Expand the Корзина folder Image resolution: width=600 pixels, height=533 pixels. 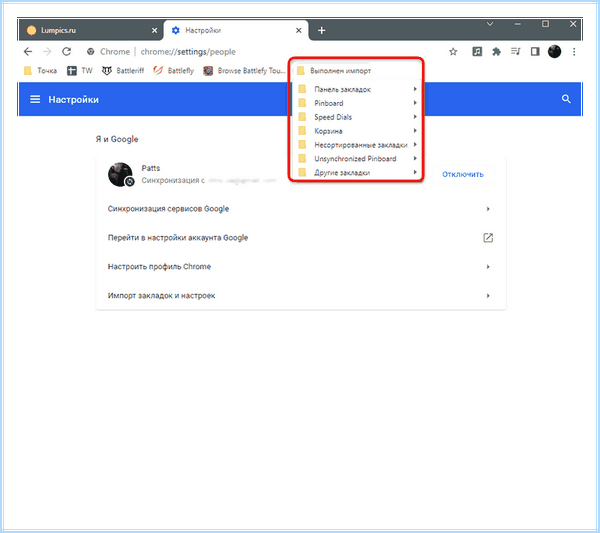tap(357, 131)
